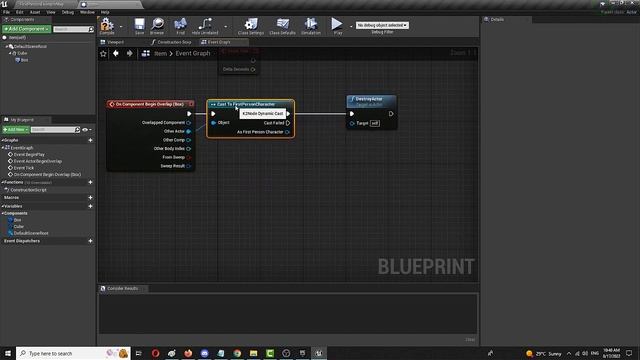Select the DestroyActor node header
Viewport: 640px width, 360px height.
coord(371,101)
